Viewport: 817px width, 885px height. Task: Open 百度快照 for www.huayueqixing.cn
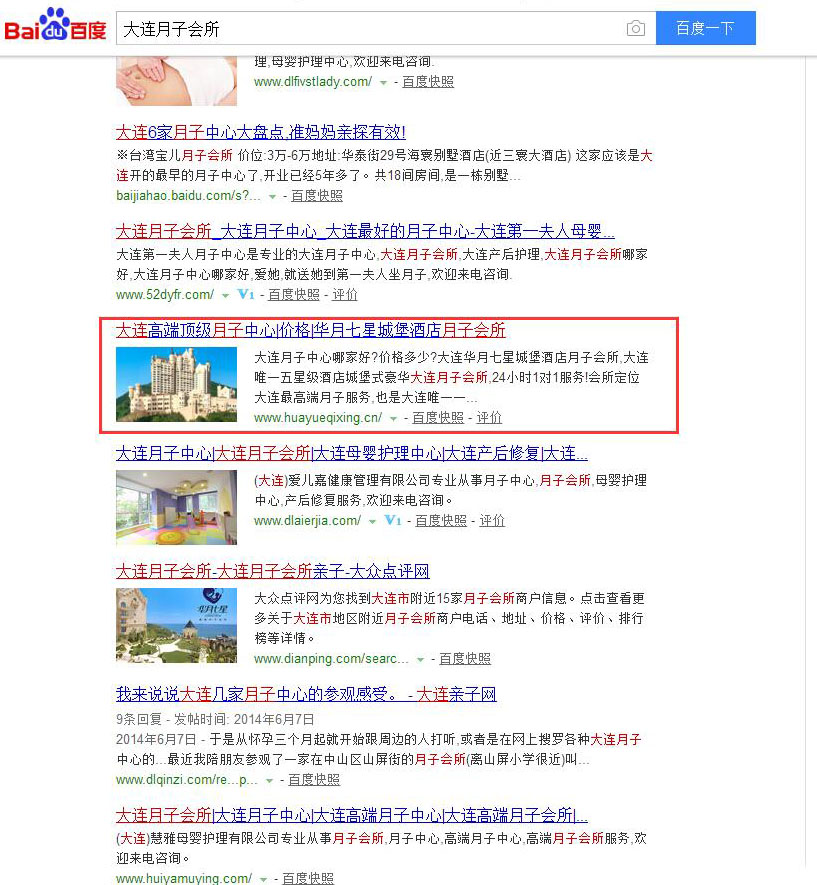(438, 418)
